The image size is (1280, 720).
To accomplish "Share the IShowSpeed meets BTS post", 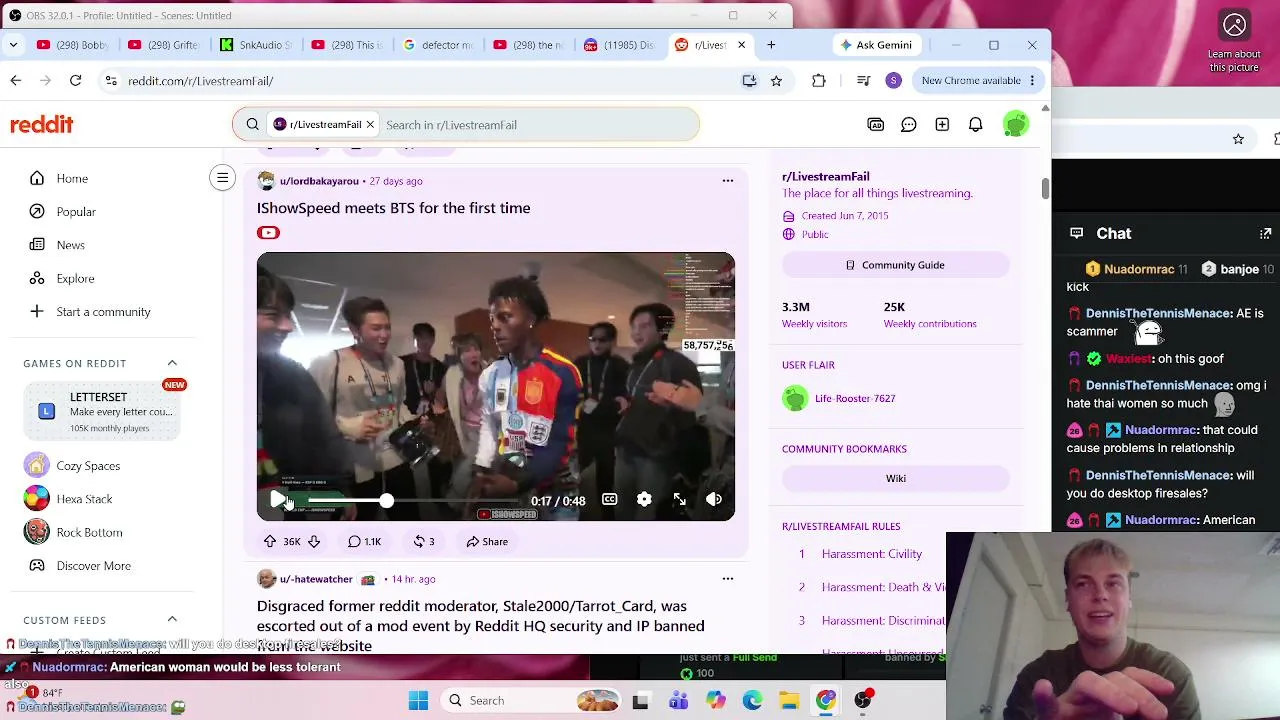I will pyautogui.click(x=487, y=541).
